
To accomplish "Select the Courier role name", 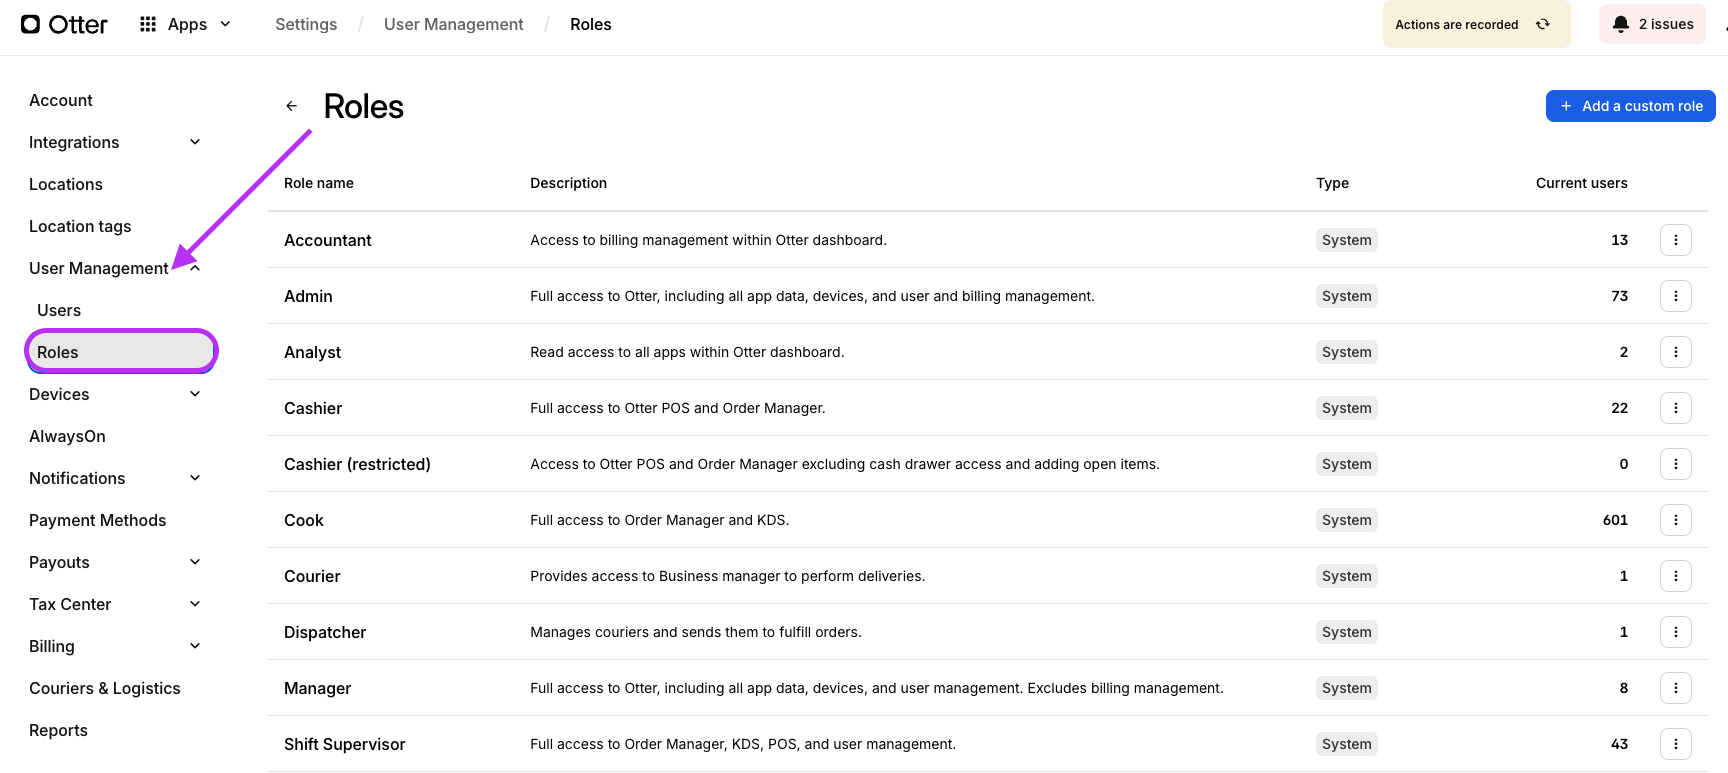I will (x=312, y=576).
